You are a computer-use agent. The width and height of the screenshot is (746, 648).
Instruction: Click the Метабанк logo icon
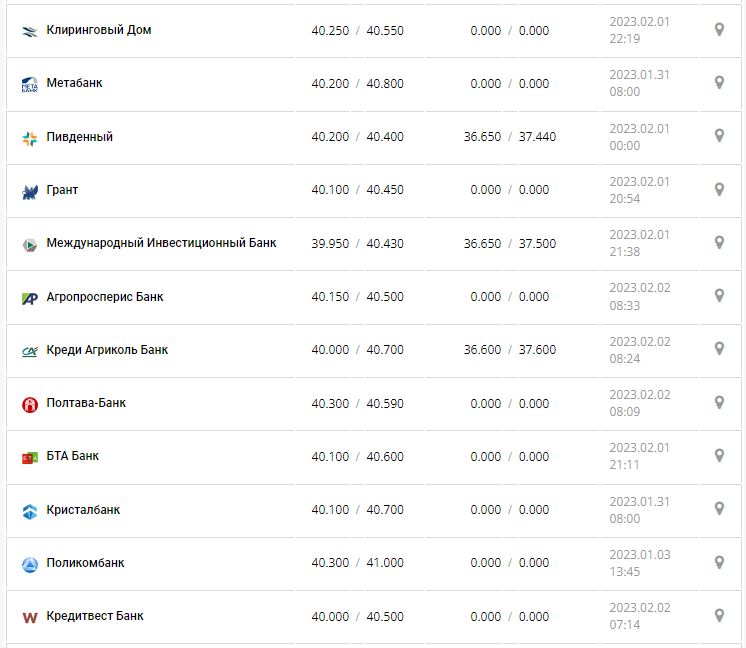(29, 85)
